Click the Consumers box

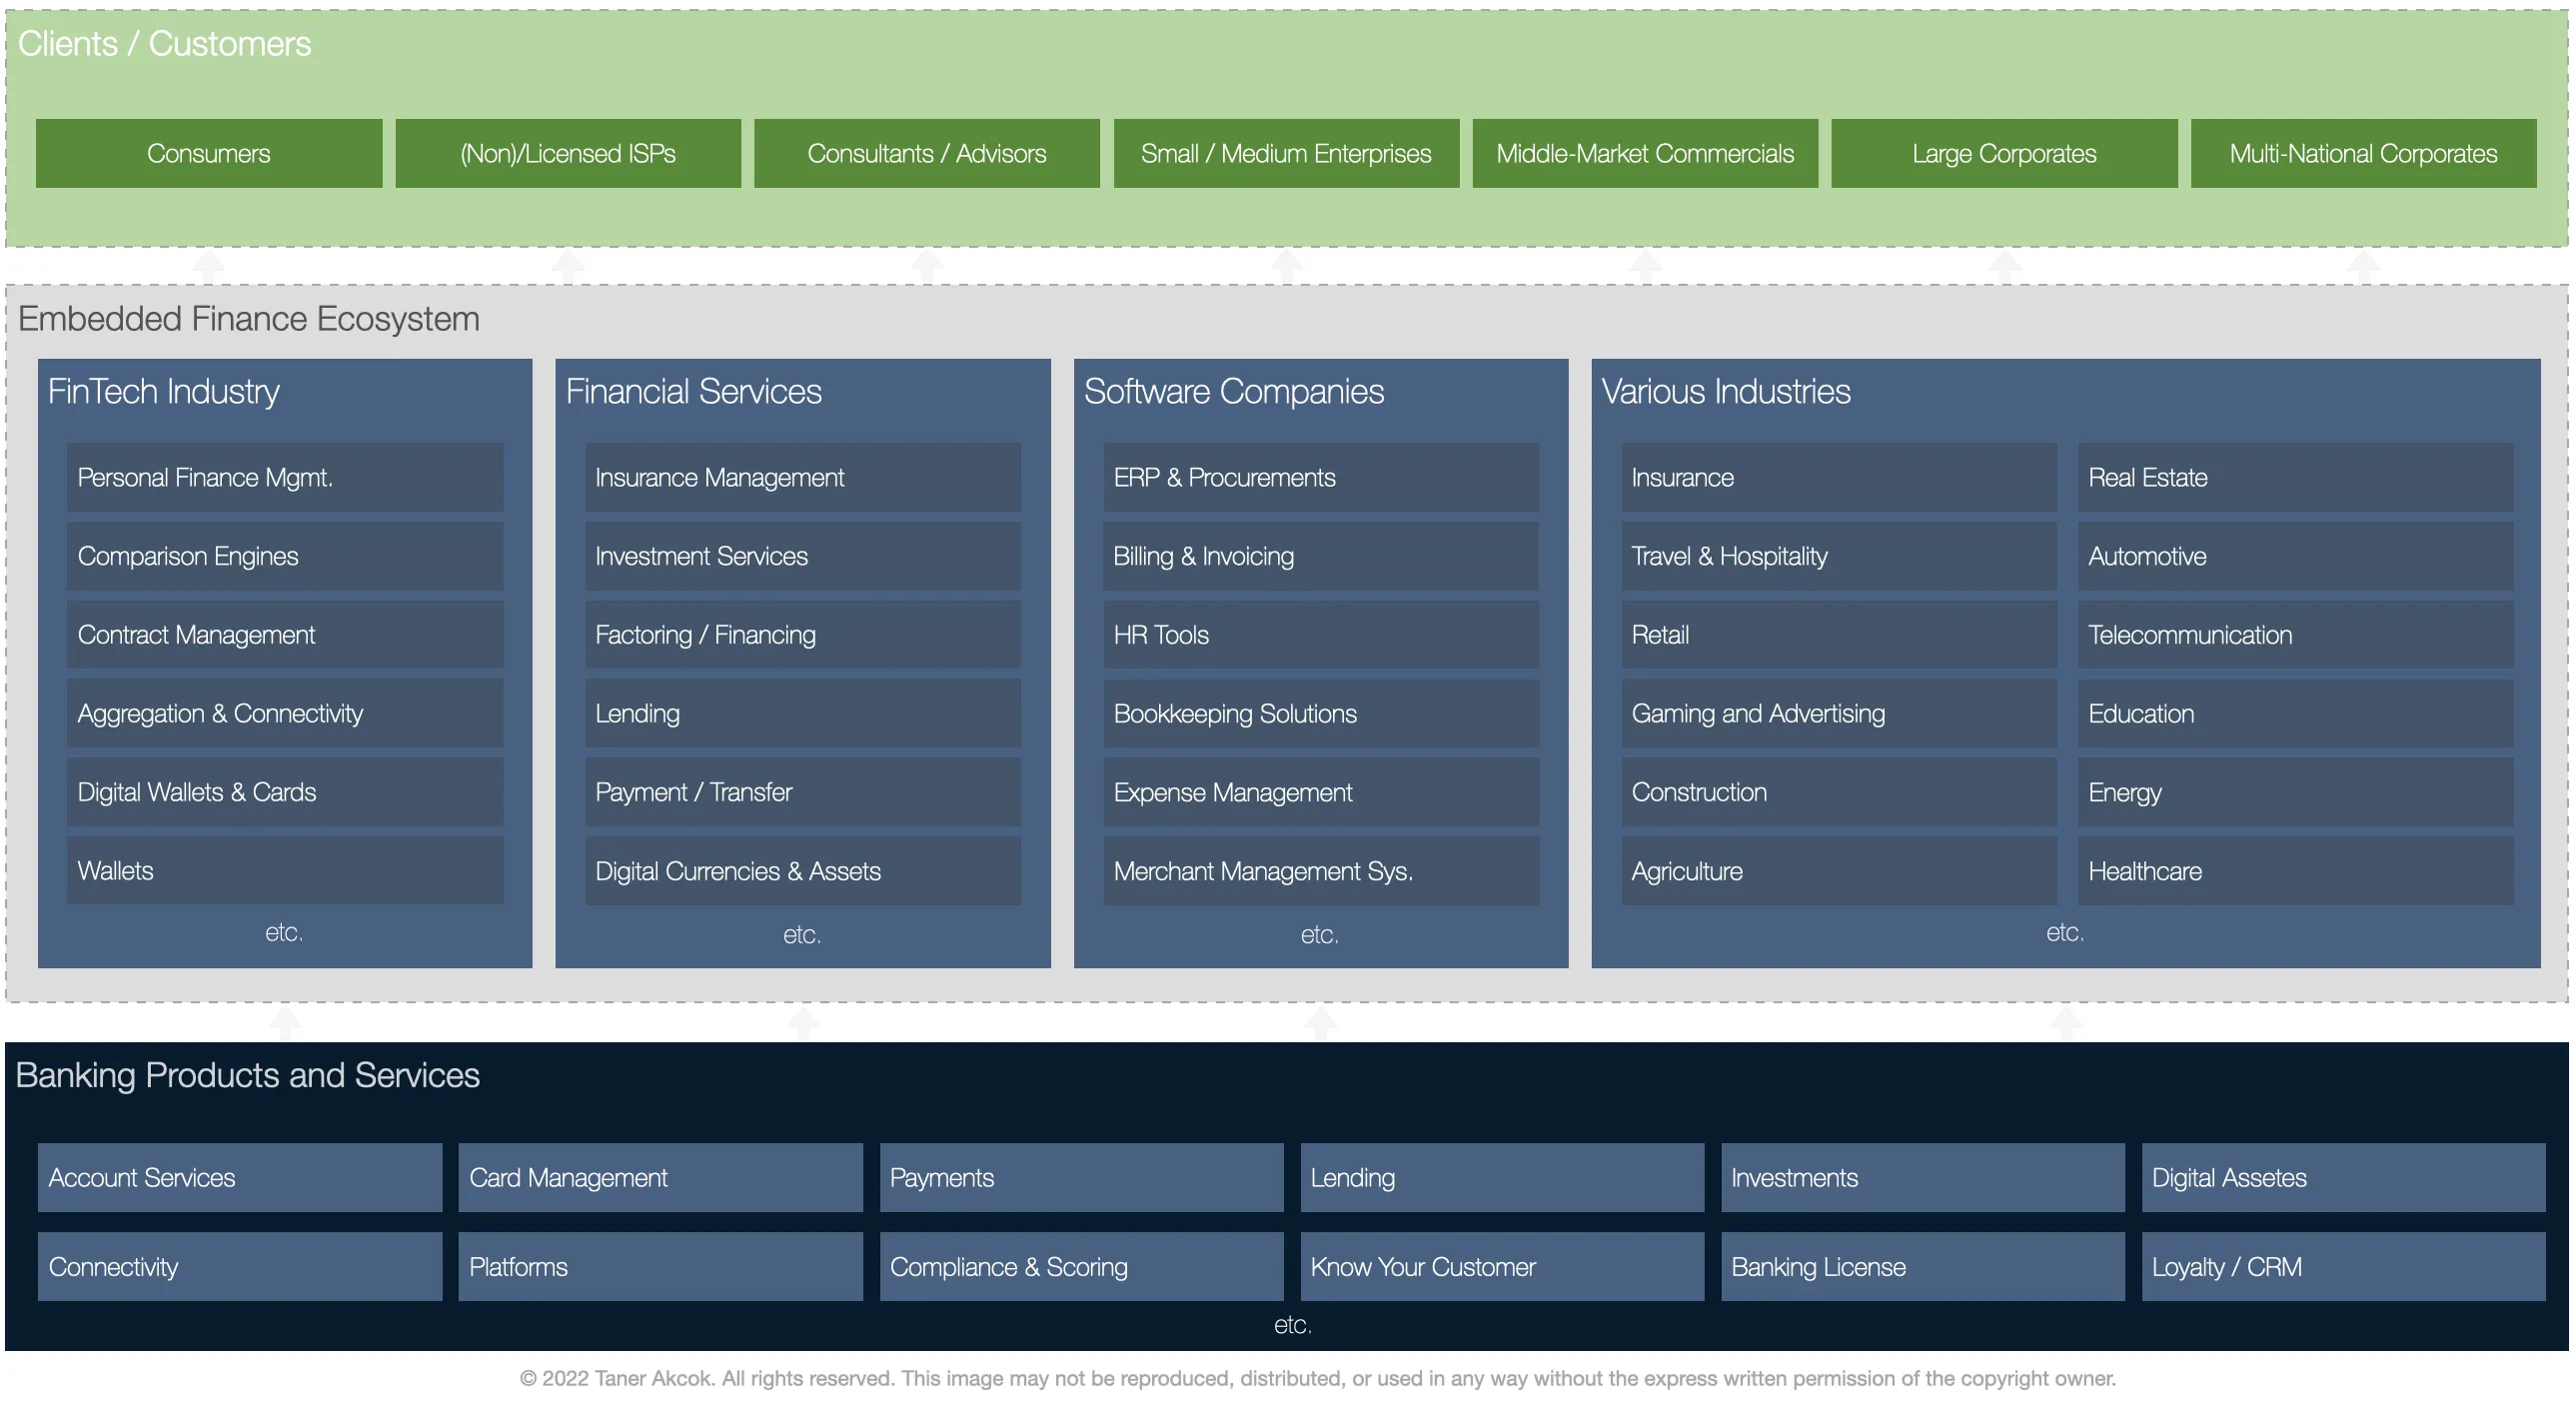pos(208,153)
